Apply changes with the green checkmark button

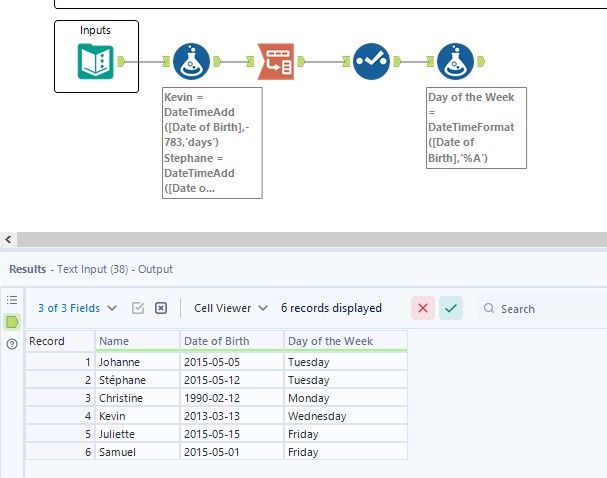pyautogui.click(x=451, y=308)
